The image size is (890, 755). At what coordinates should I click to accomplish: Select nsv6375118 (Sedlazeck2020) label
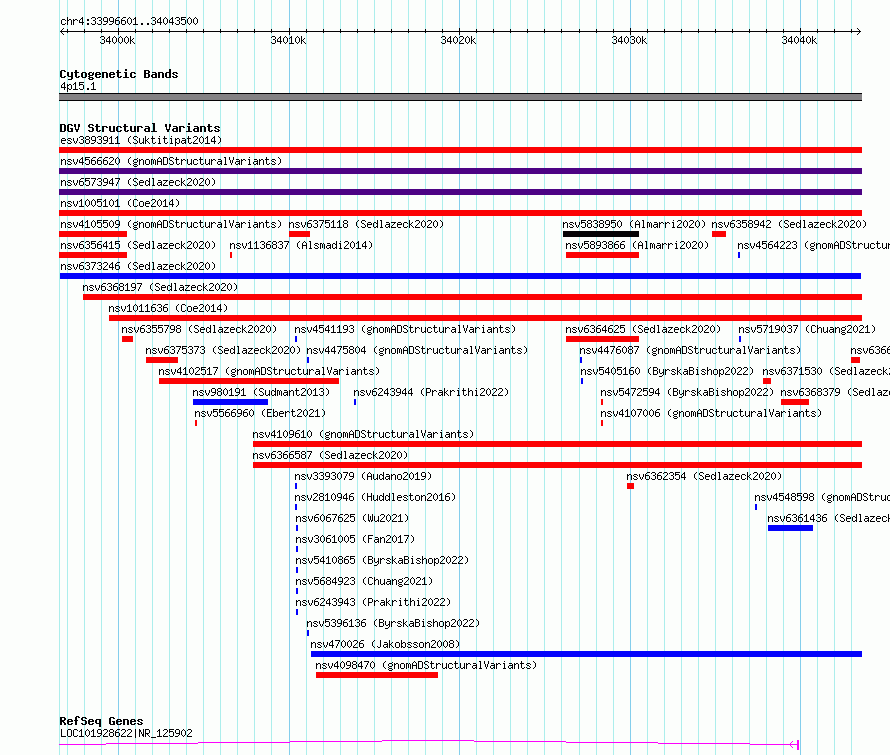(366, 224)
